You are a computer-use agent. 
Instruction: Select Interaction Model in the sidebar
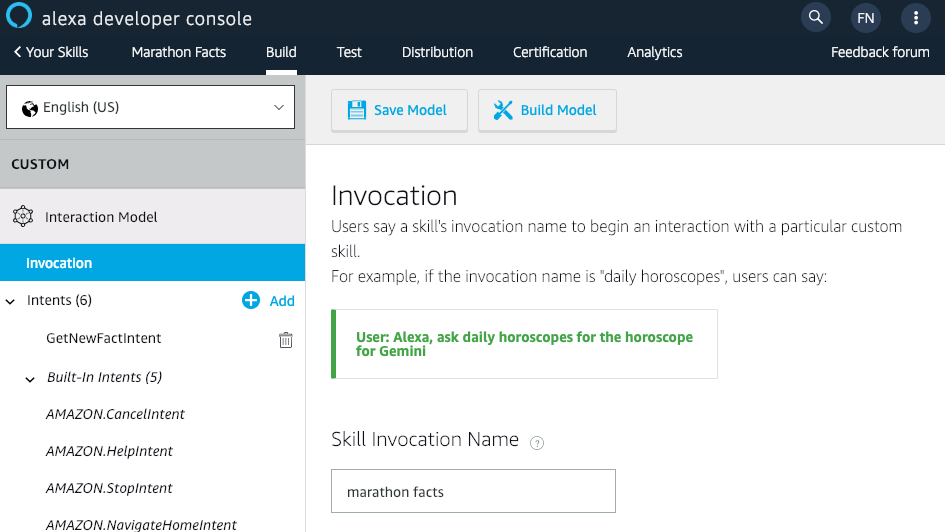[x=152, y=217]
